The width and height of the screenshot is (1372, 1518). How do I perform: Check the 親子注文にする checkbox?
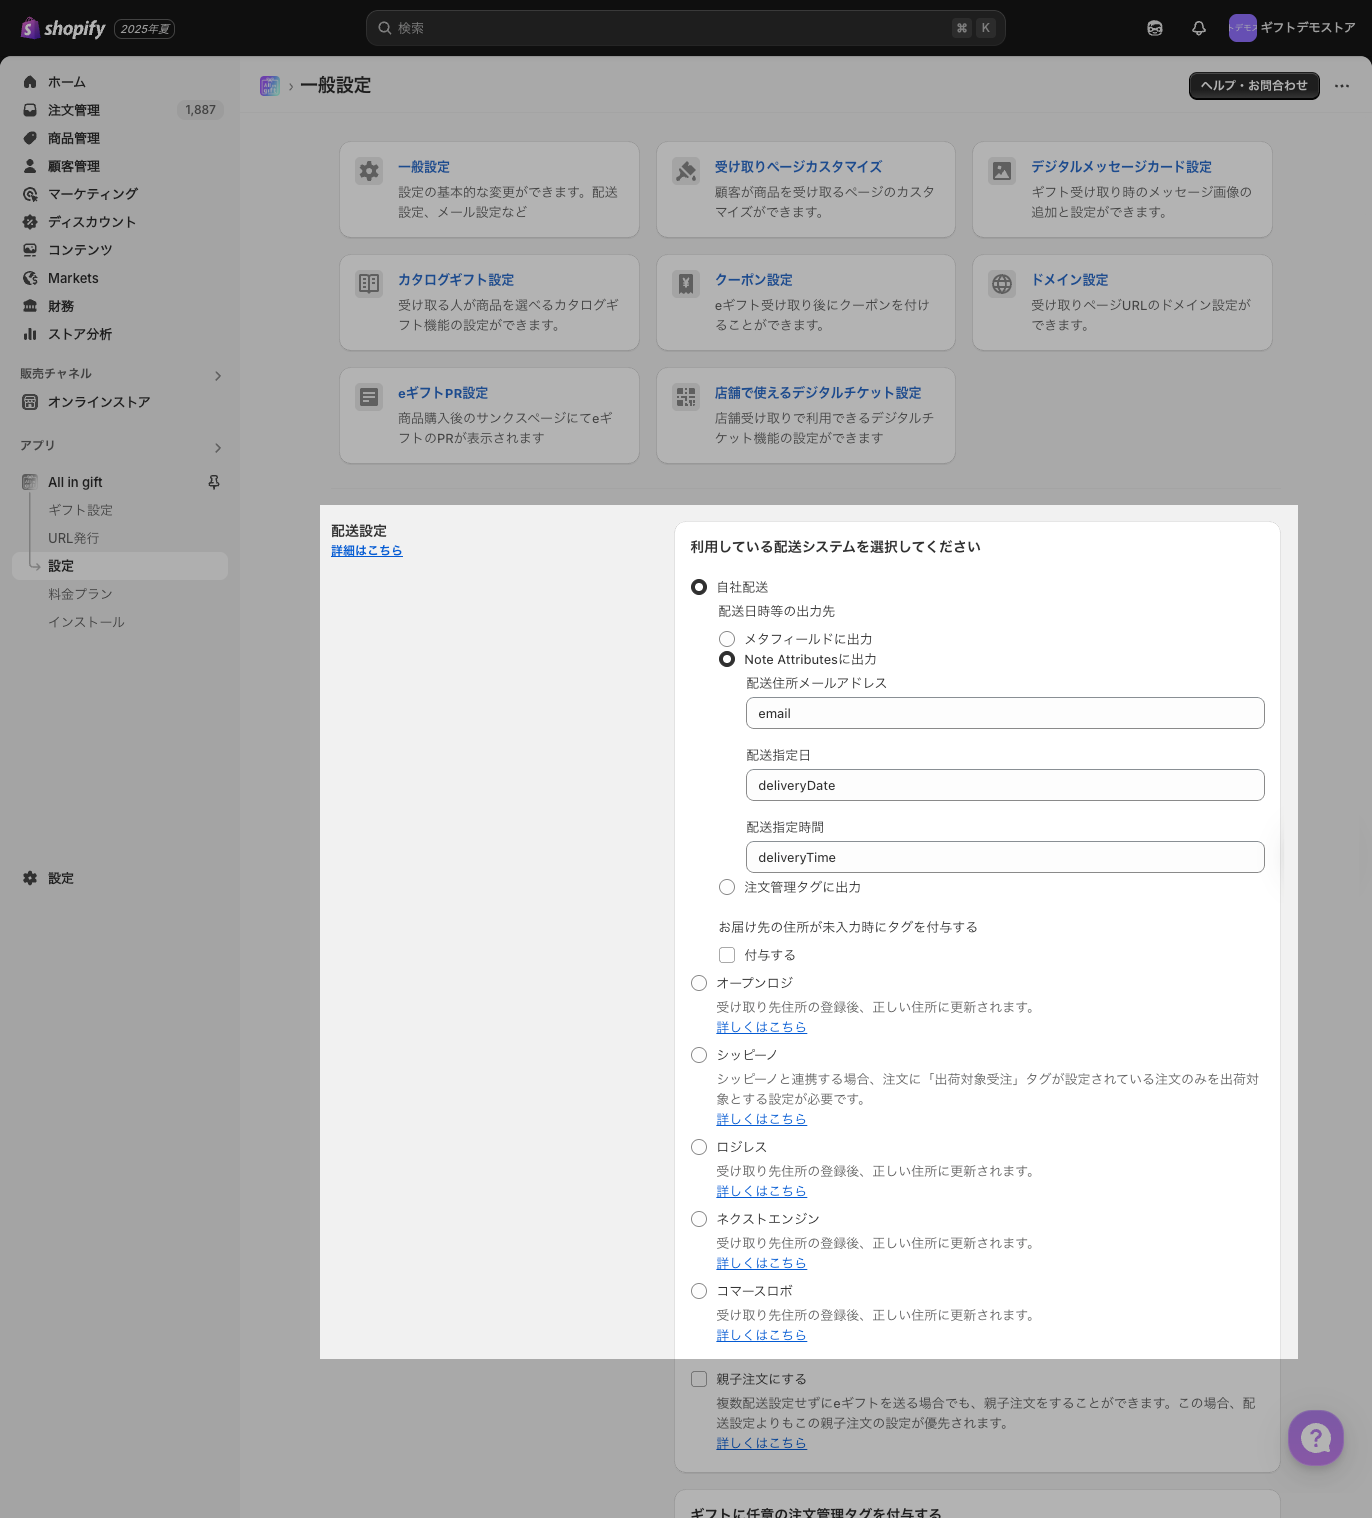point(699,1379)
